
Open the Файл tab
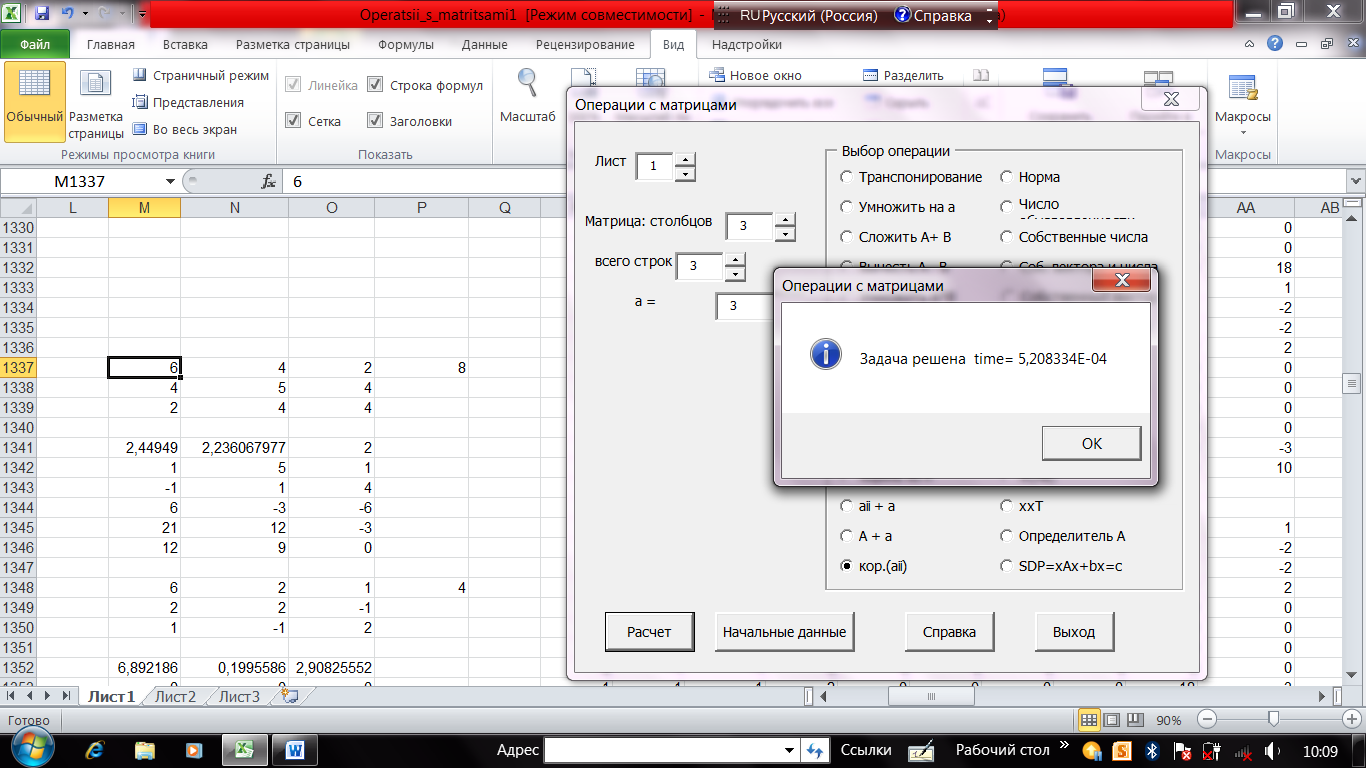click(x=35, y=45)
